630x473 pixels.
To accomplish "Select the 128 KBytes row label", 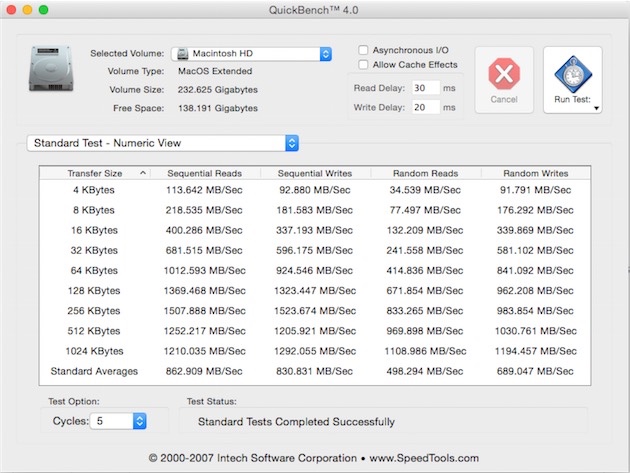I will [x=94, y=291].
